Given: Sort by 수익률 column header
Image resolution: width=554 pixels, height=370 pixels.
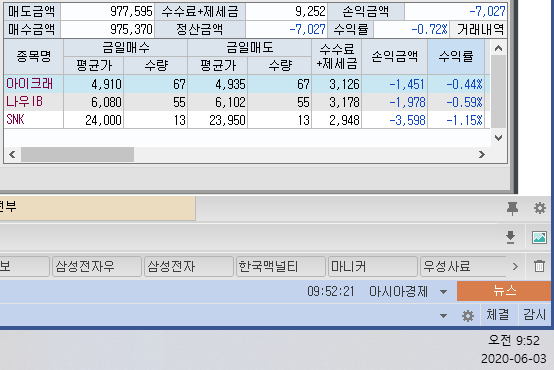Looking at the screenshot, I should click(x=456, y=56).
